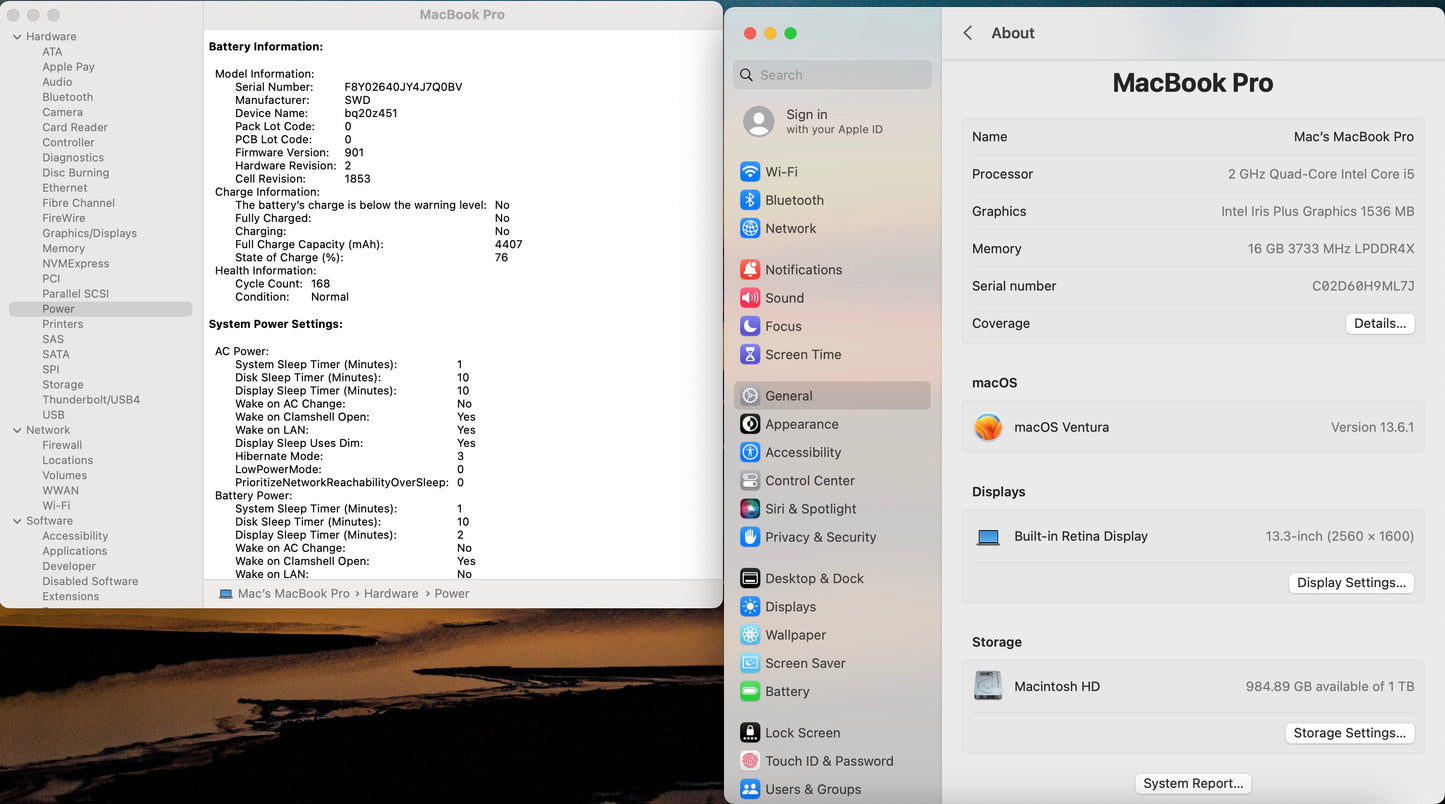1445x804 pixels.
Task: Collapse the Software section
Action: (16, 520)
